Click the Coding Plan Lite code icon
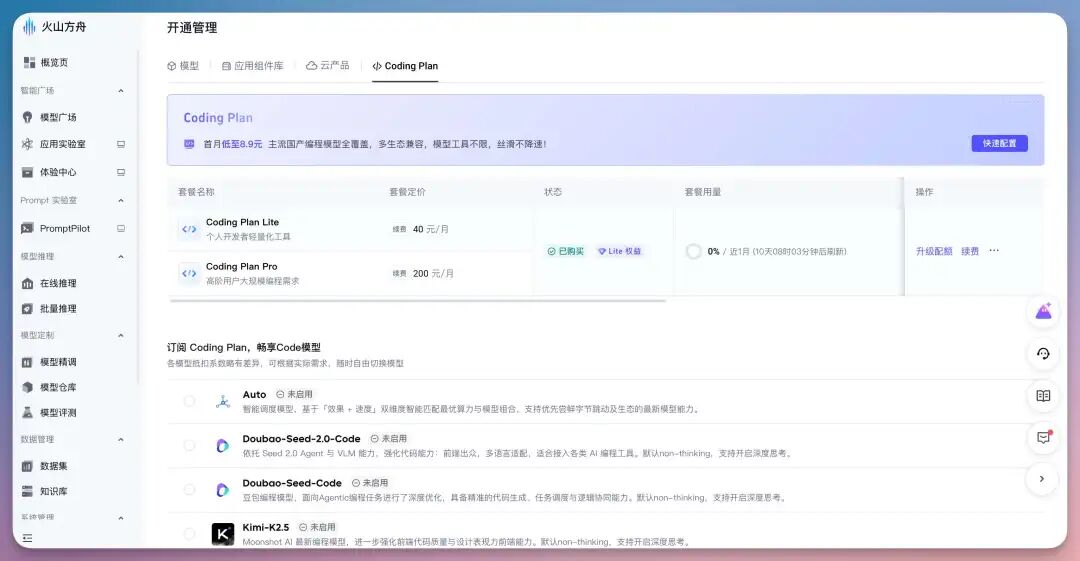Image resolution: width=1080 pixels, height=561 pixels. 189,229
